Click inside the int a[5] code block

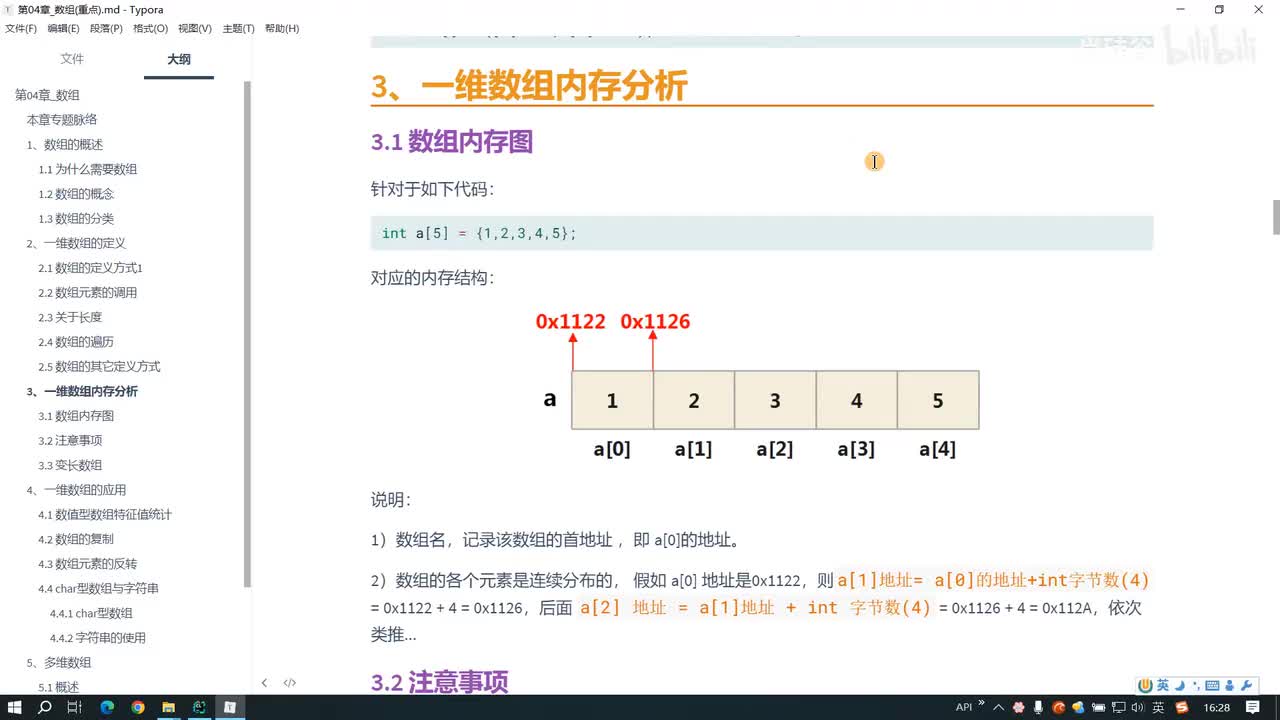point(762,233)
